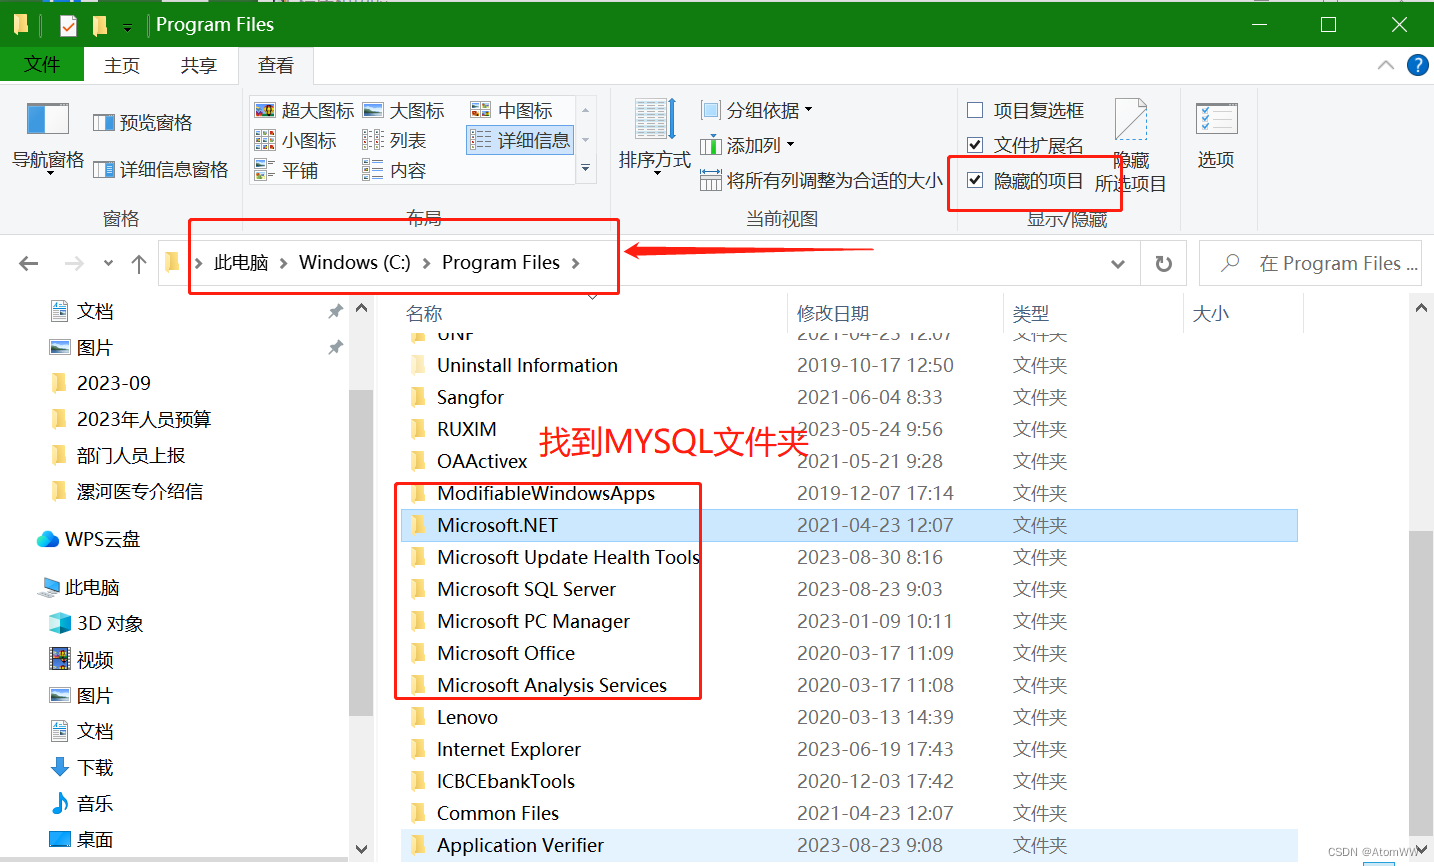Switch to Extra large icons (超大图标)
Screen dimensions: 1434x866
[x=305, y=110]
